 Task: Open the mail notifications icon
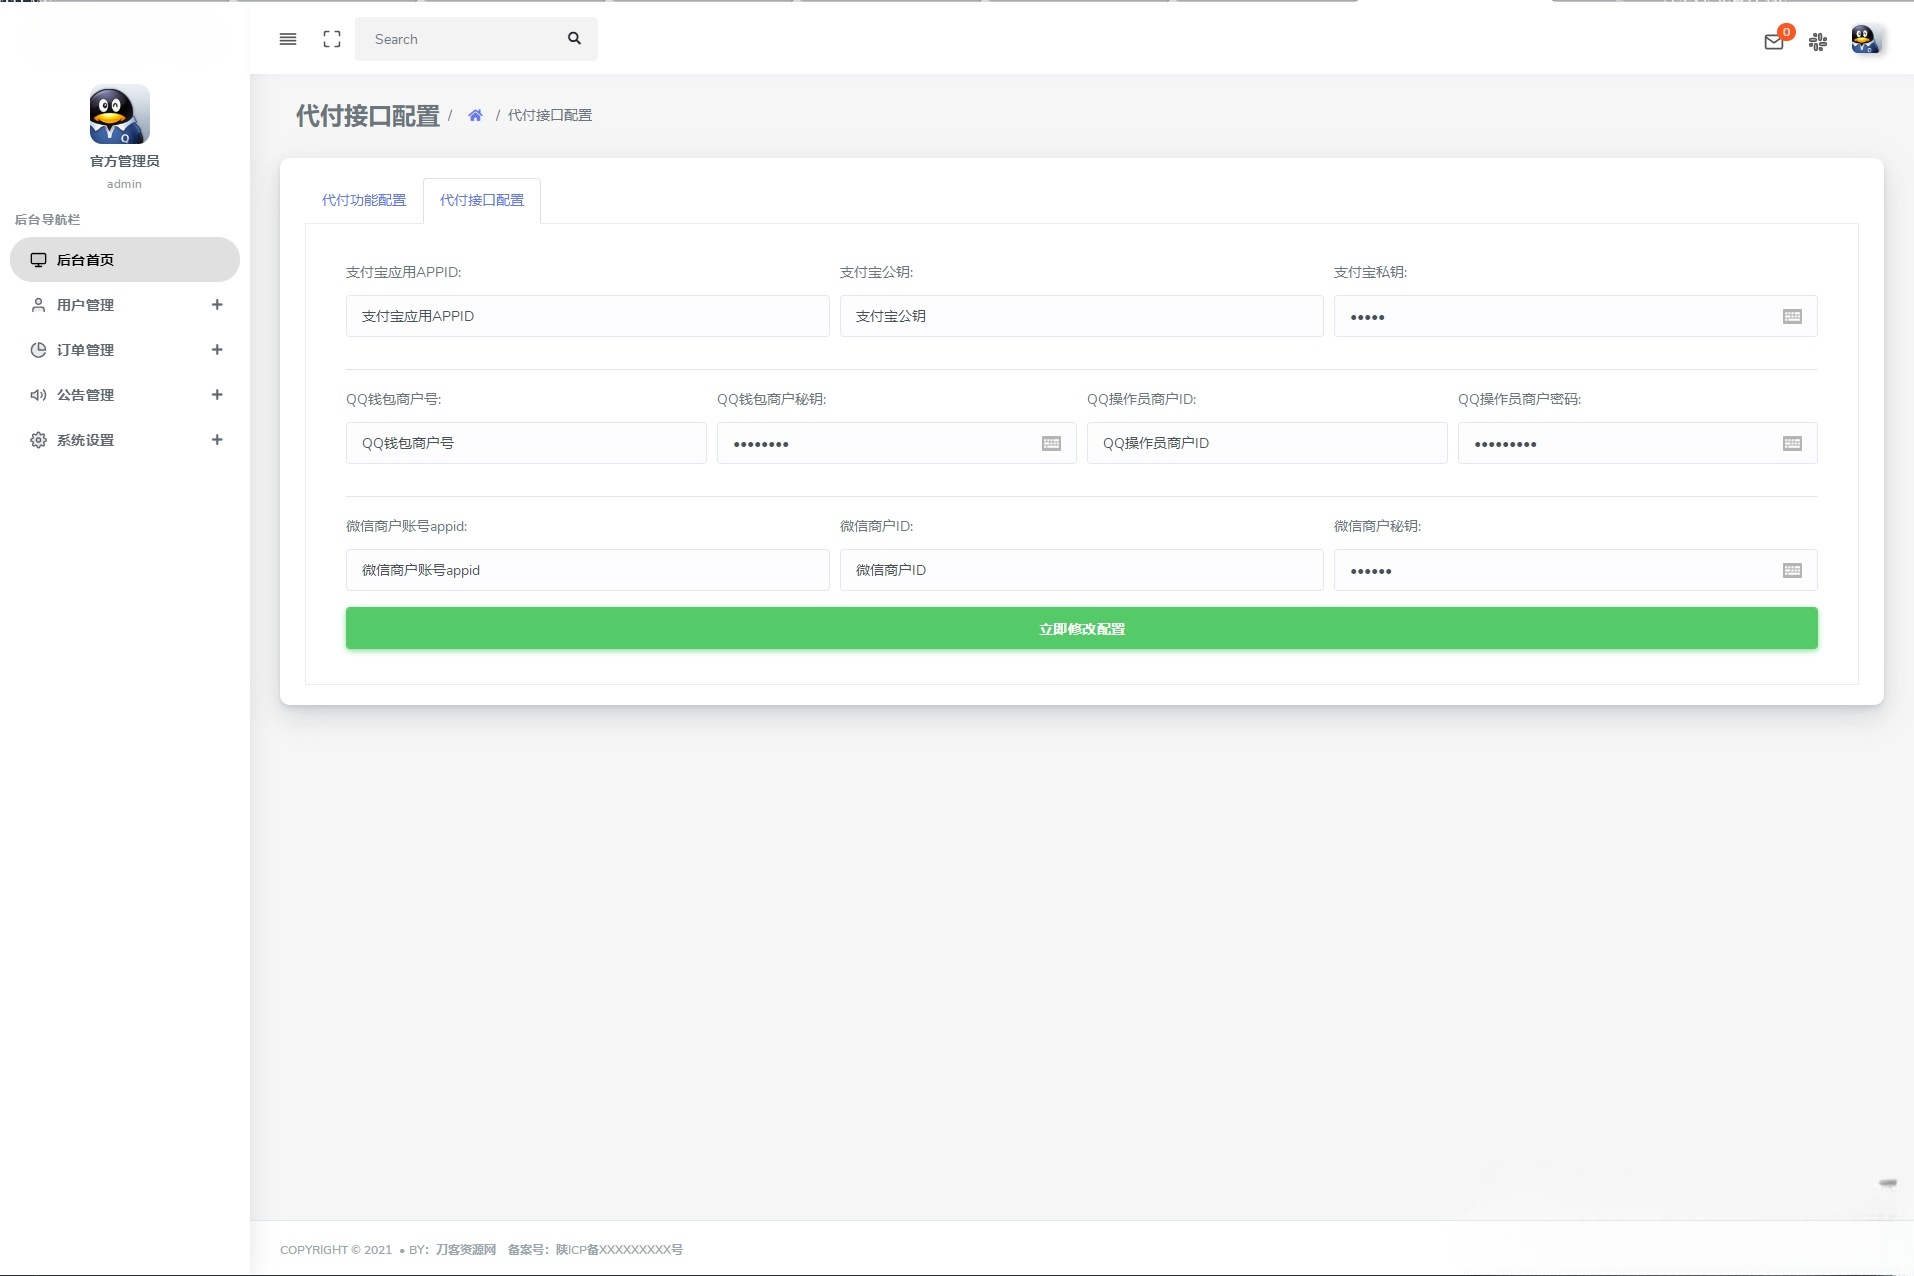coord(1774,42)
